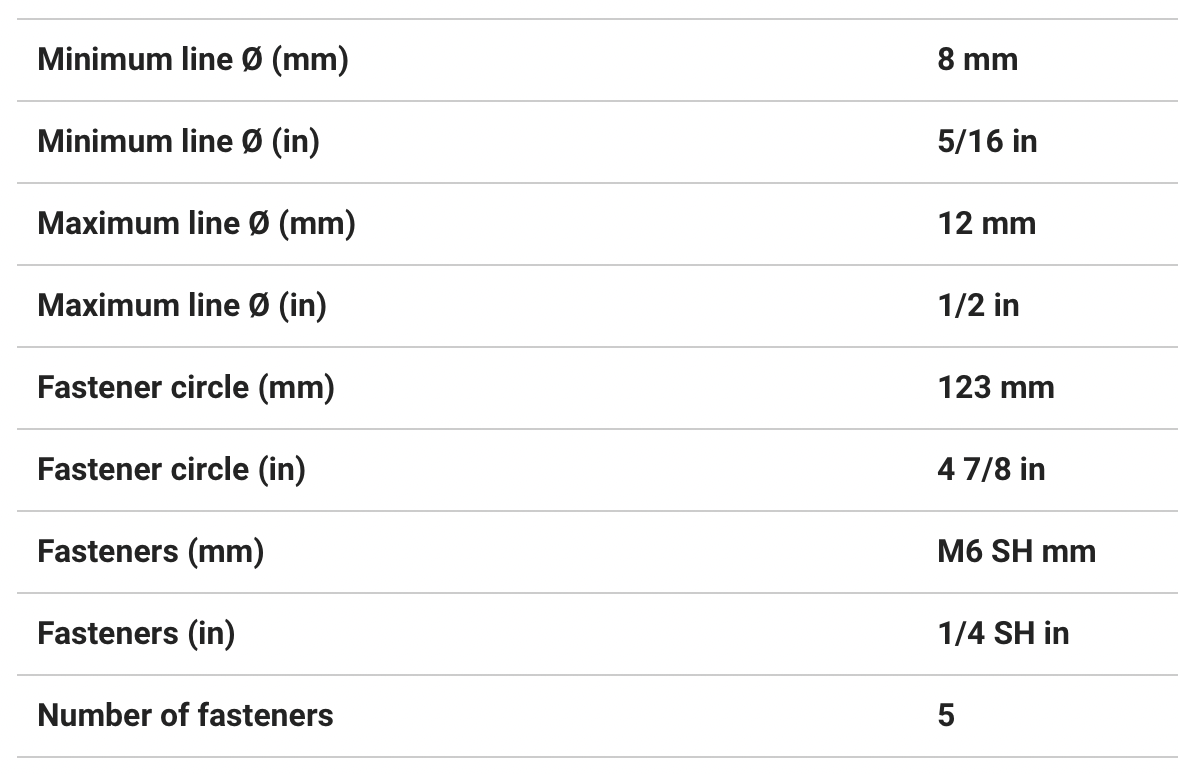Click the Ø symbol in the first row label
1178x774 pixels.
[x=251, y=60]
